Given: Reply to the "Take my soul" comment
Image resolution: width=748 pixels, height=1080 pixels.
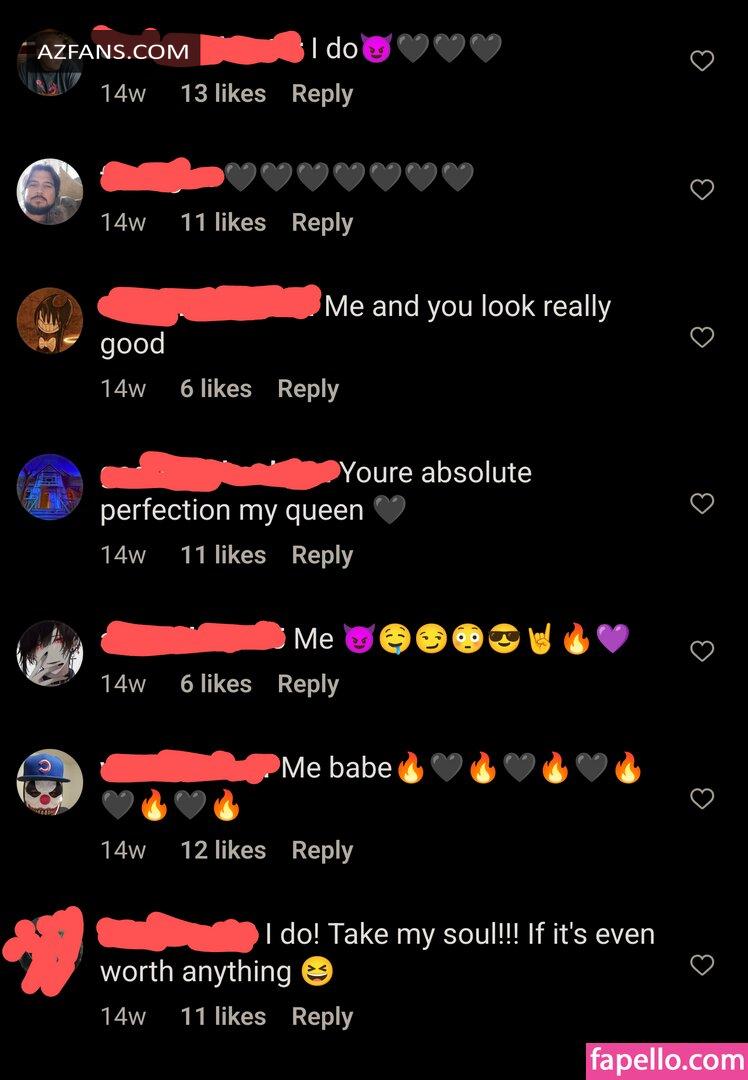Looking at the screenshot, I should click(322, 1017).
